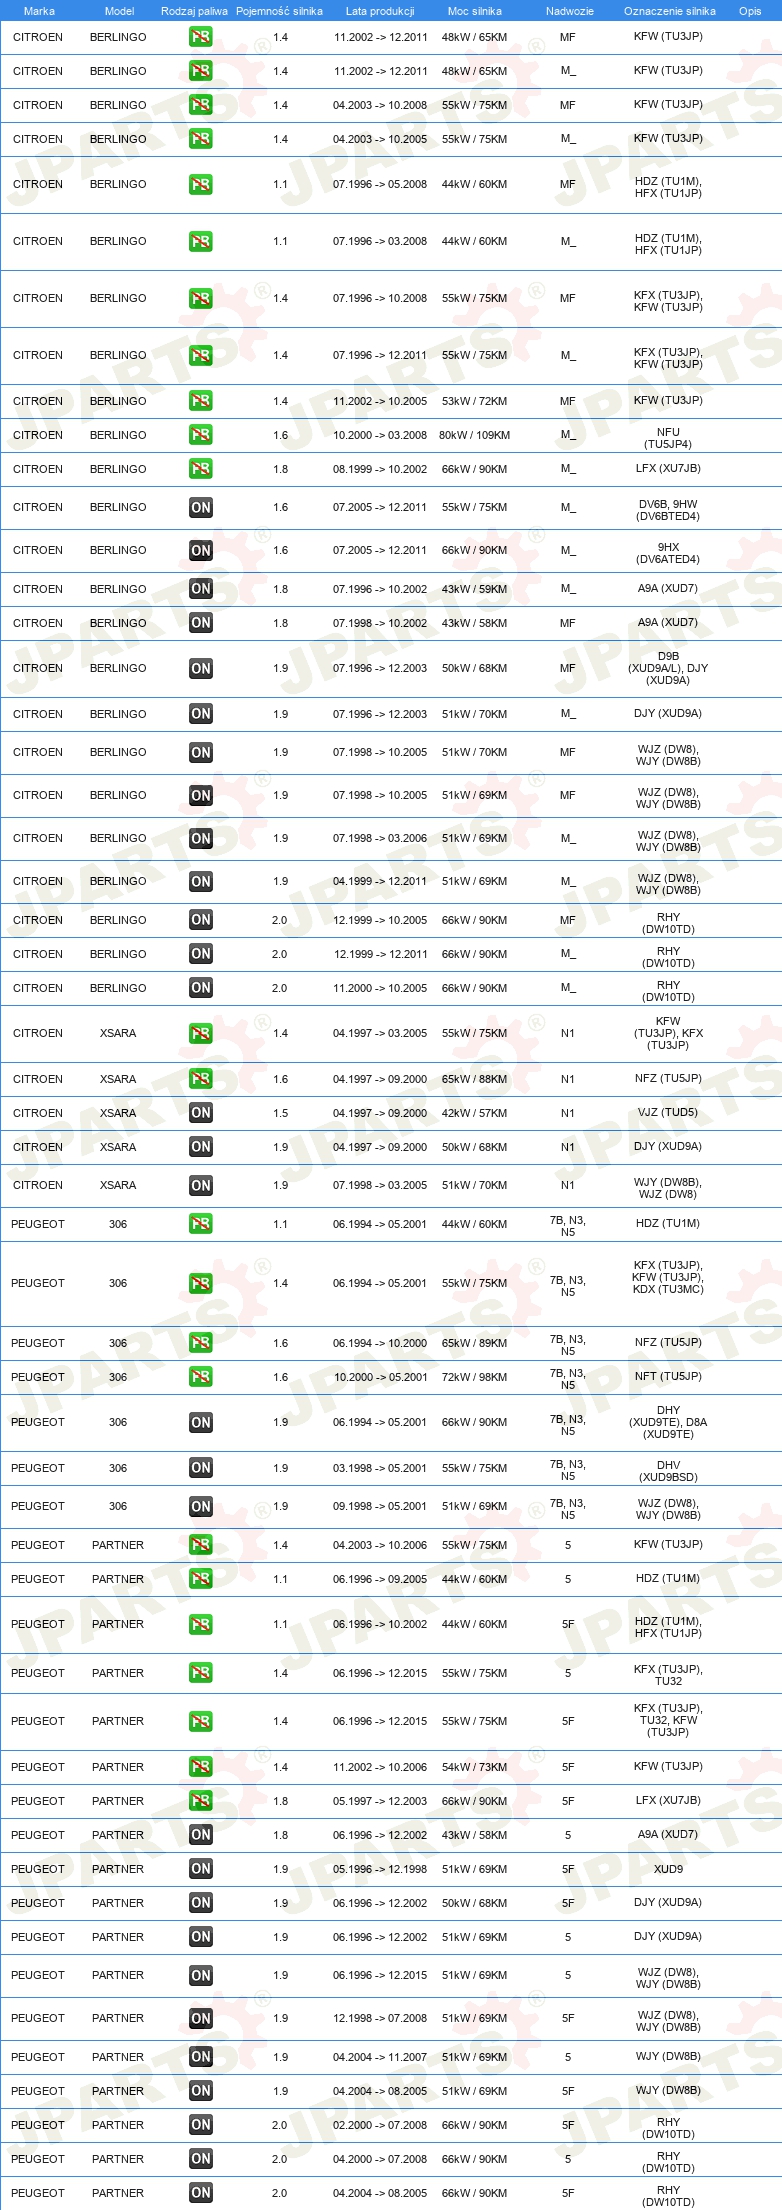This screenshot has height=2210, width=782.
Task: Select "72kW / 98KM" power cell
Action: (474, 1377)
